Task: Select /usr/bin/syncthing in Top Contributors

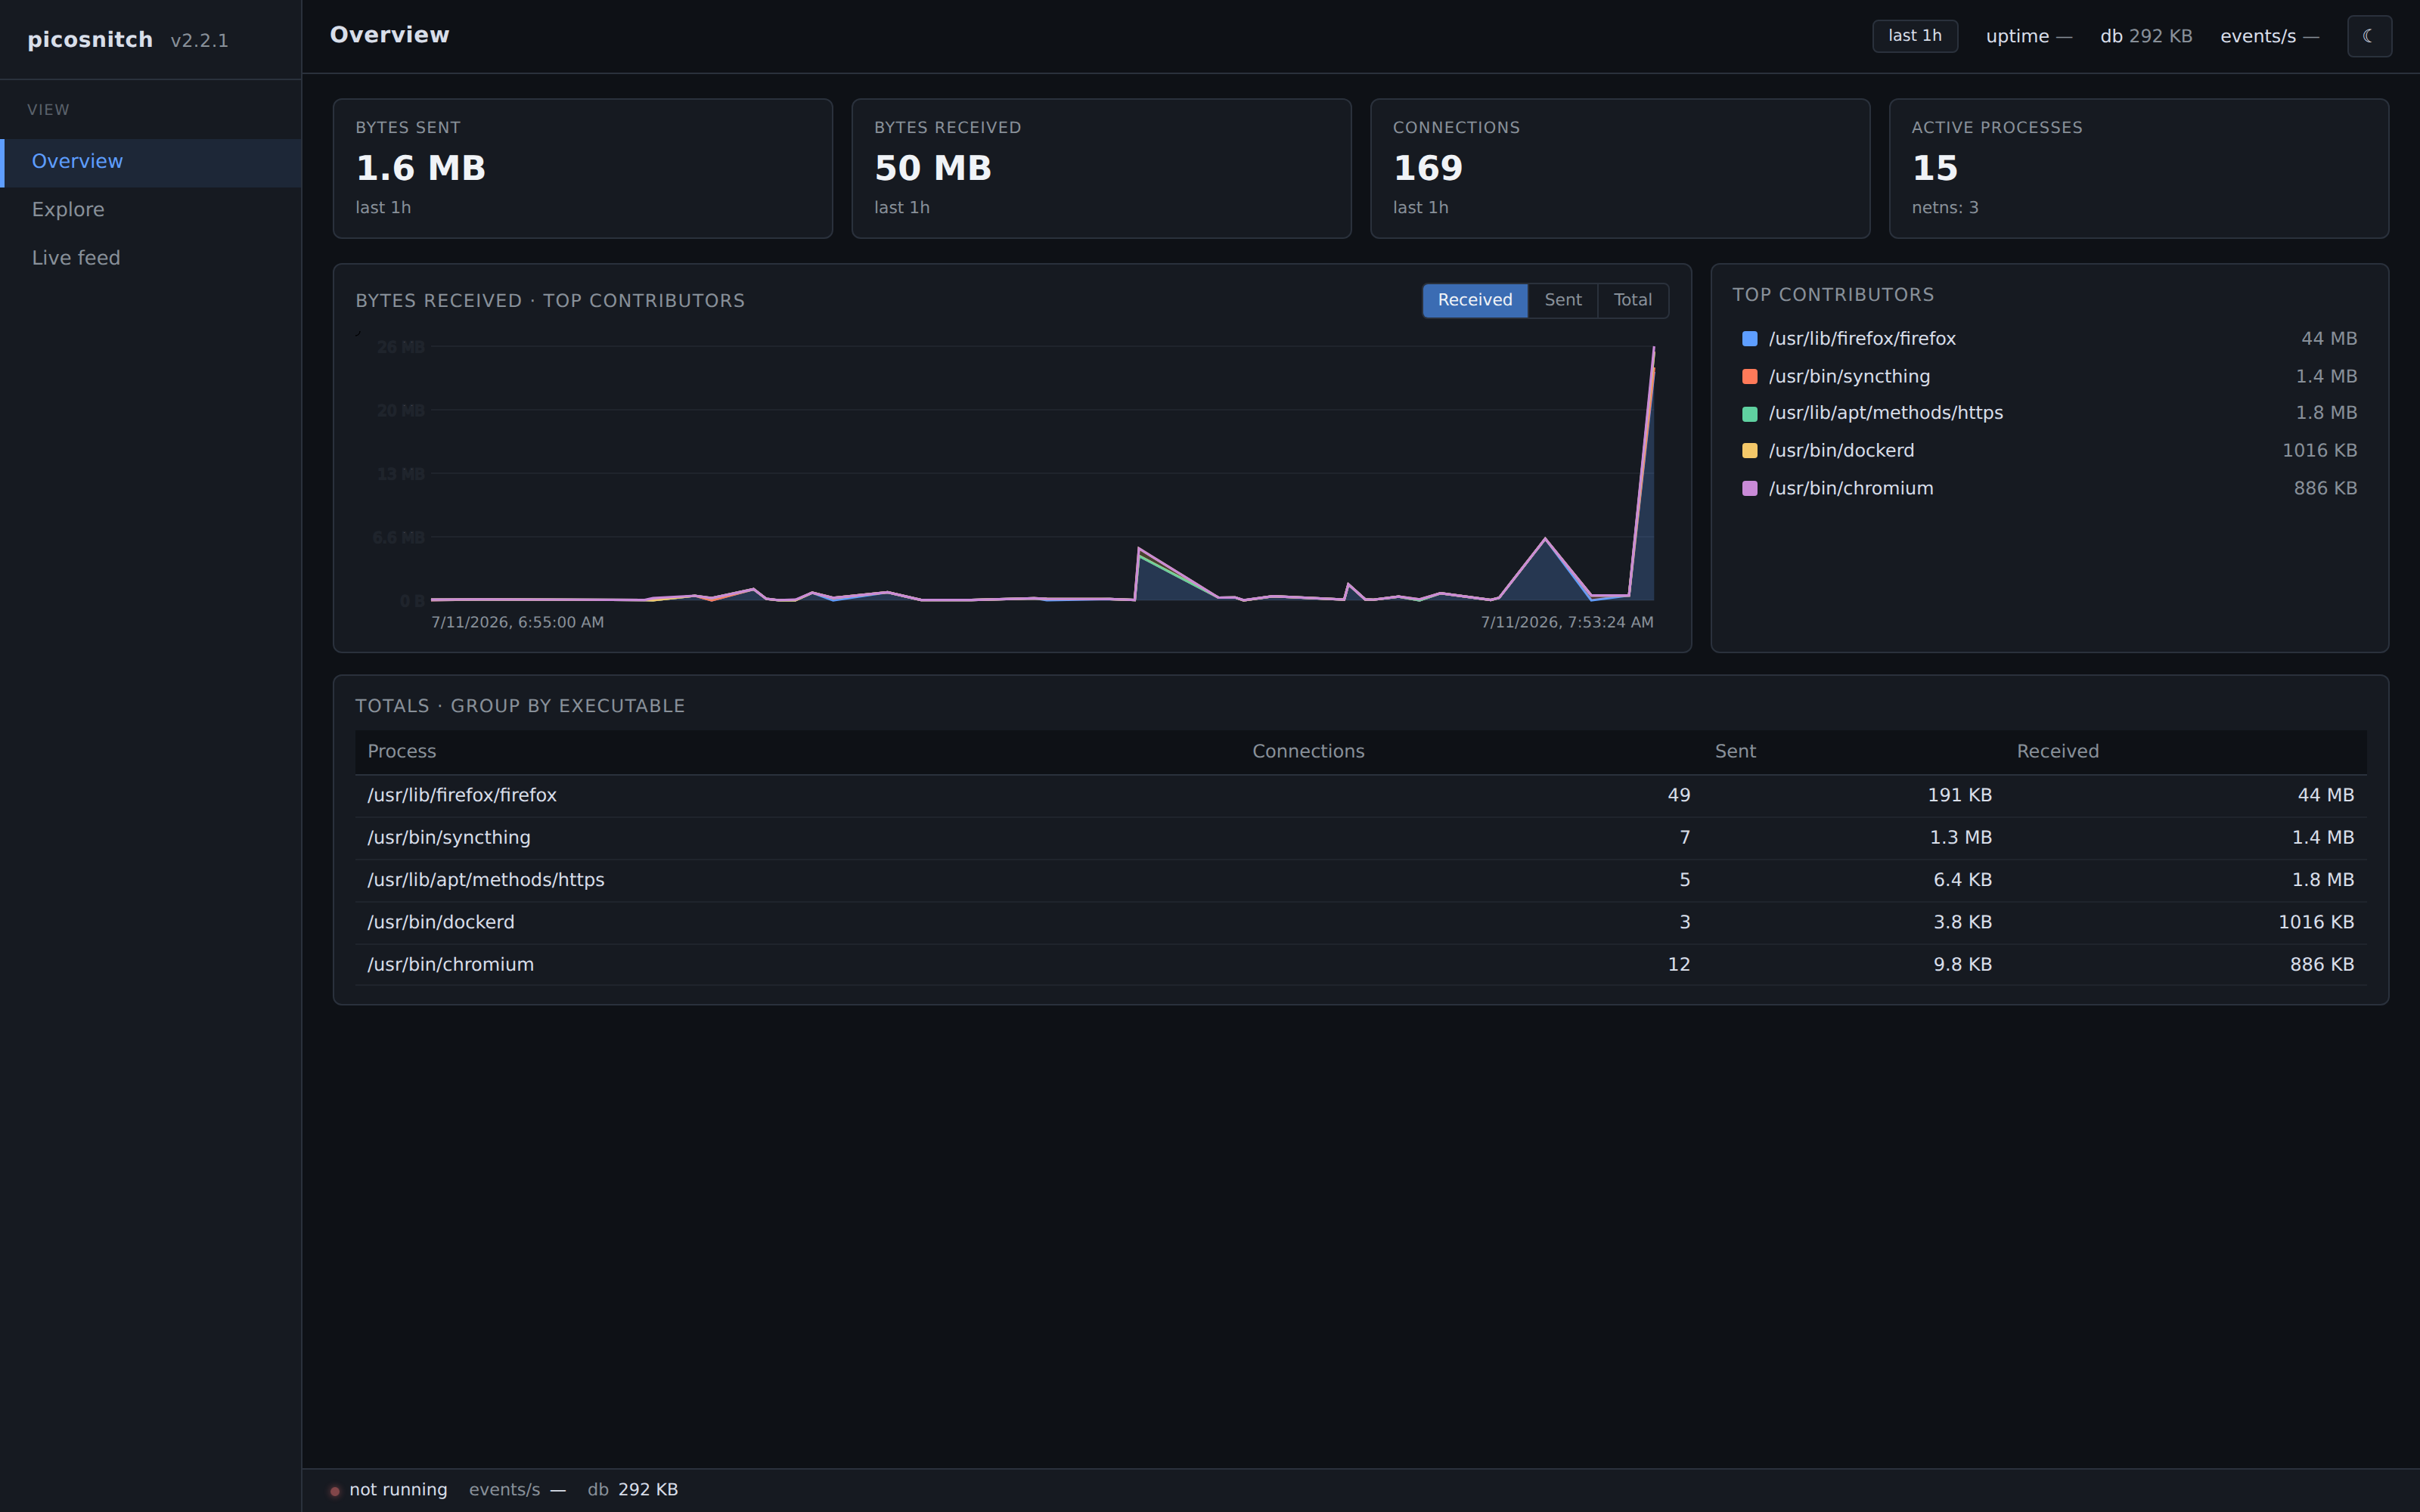Action: coord(2049,377)
